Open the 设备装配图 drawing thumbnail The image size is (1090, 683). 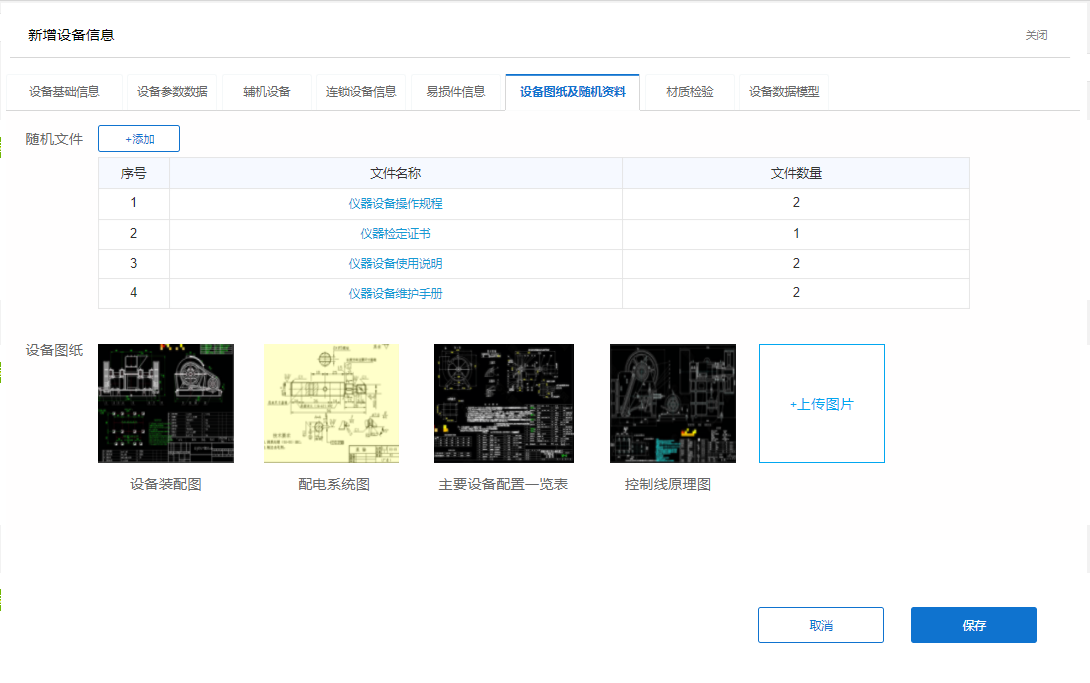[x=166, y=403]
